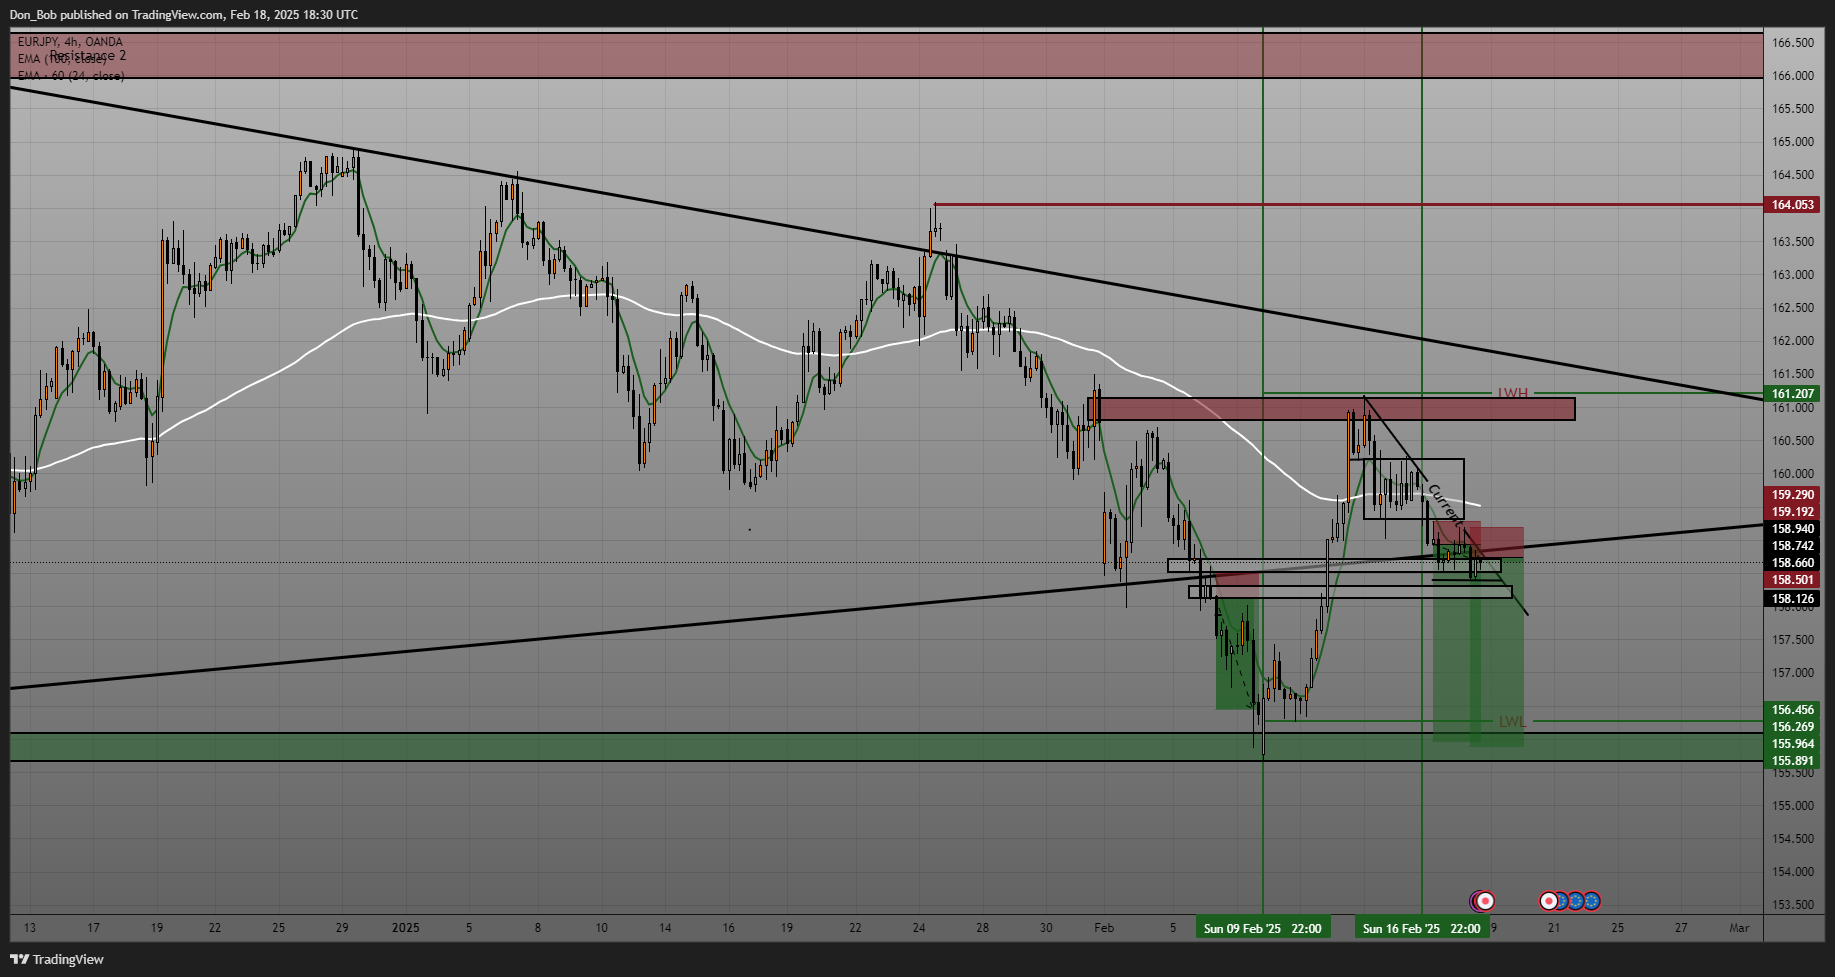The height and width of the screenshot is (977, 1835).
Task: Select the 158.126 price label
Action: click(1792, 600)
